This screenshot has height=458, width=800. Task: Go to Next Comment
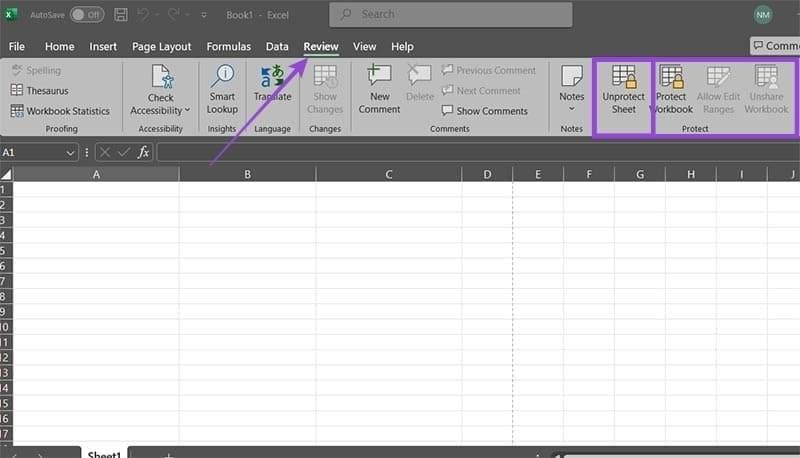pos(481,91)
